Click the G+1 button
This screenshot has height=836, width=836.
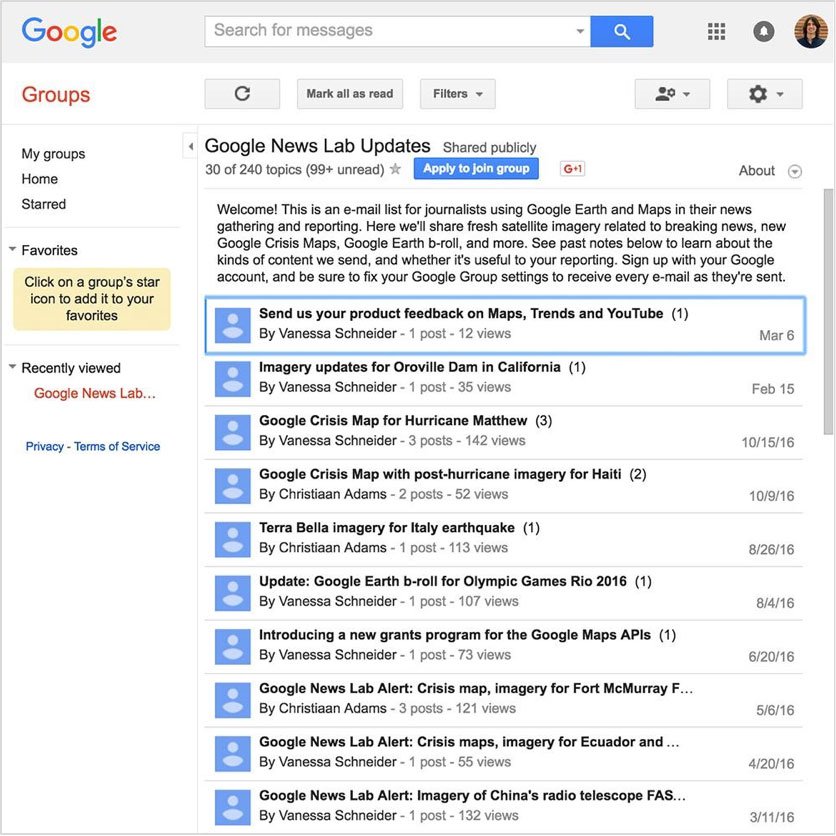[572, 168]
